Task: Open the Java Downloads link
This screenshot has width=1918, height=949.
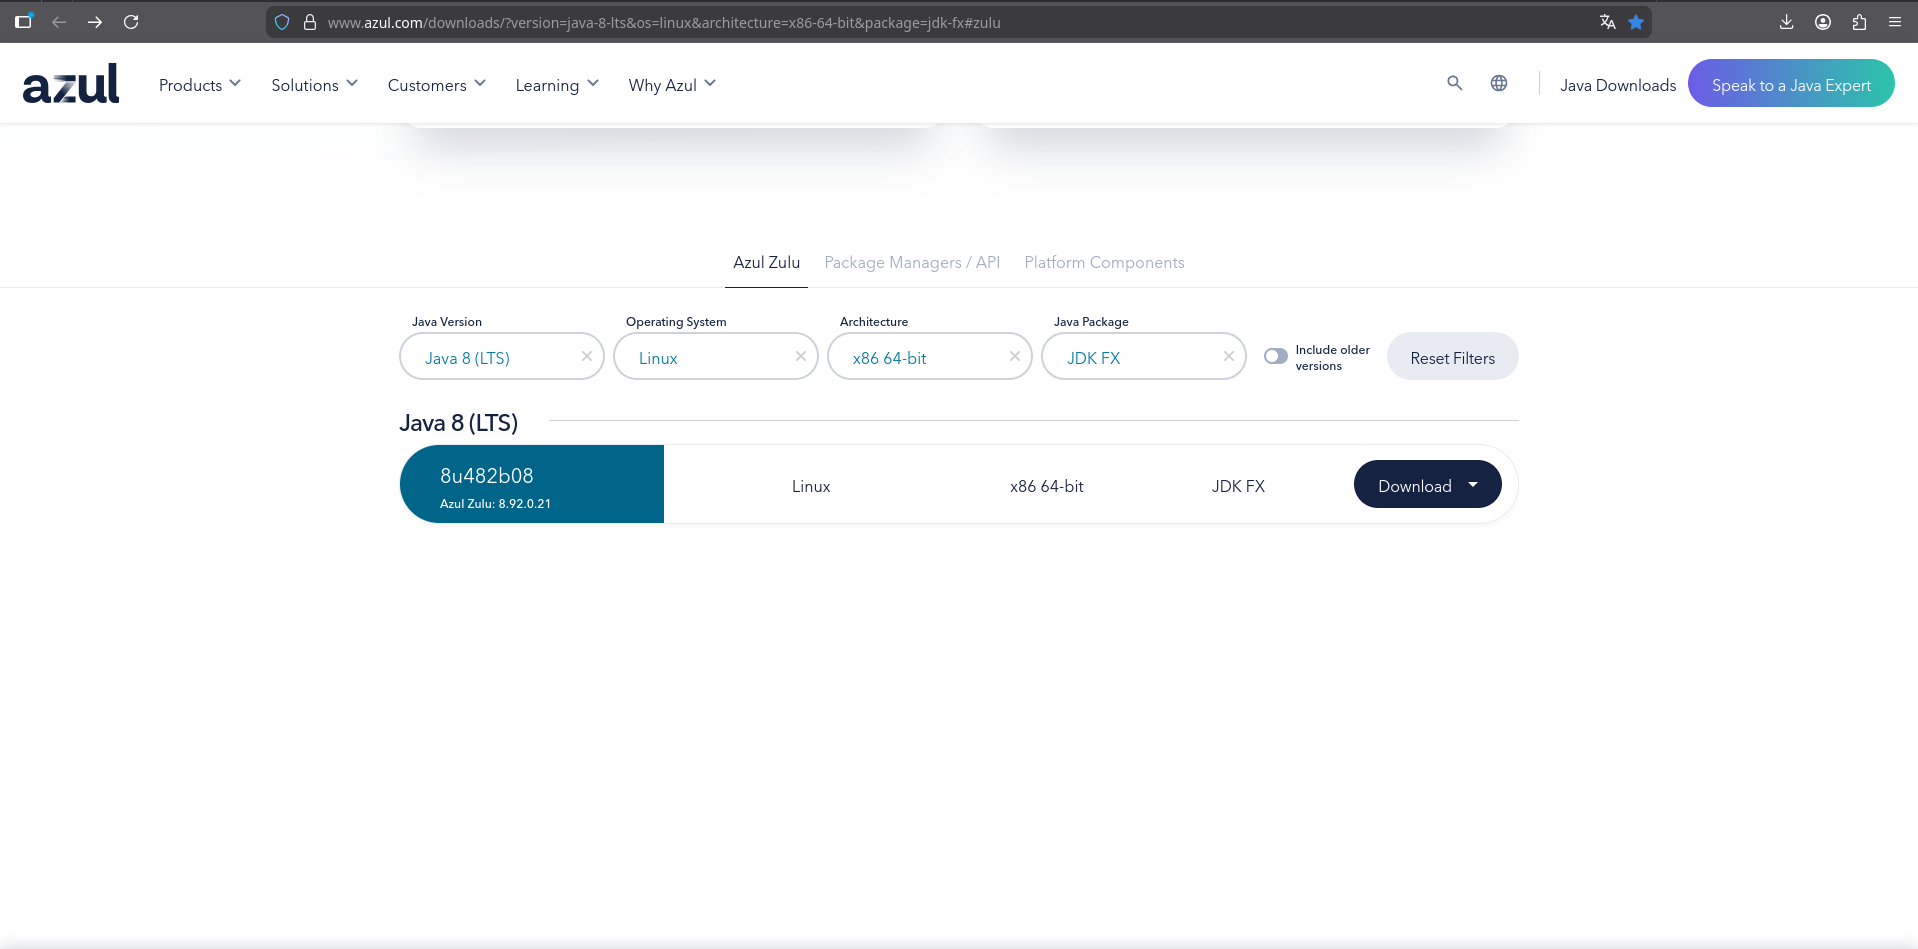Action: pos(1618,85)
